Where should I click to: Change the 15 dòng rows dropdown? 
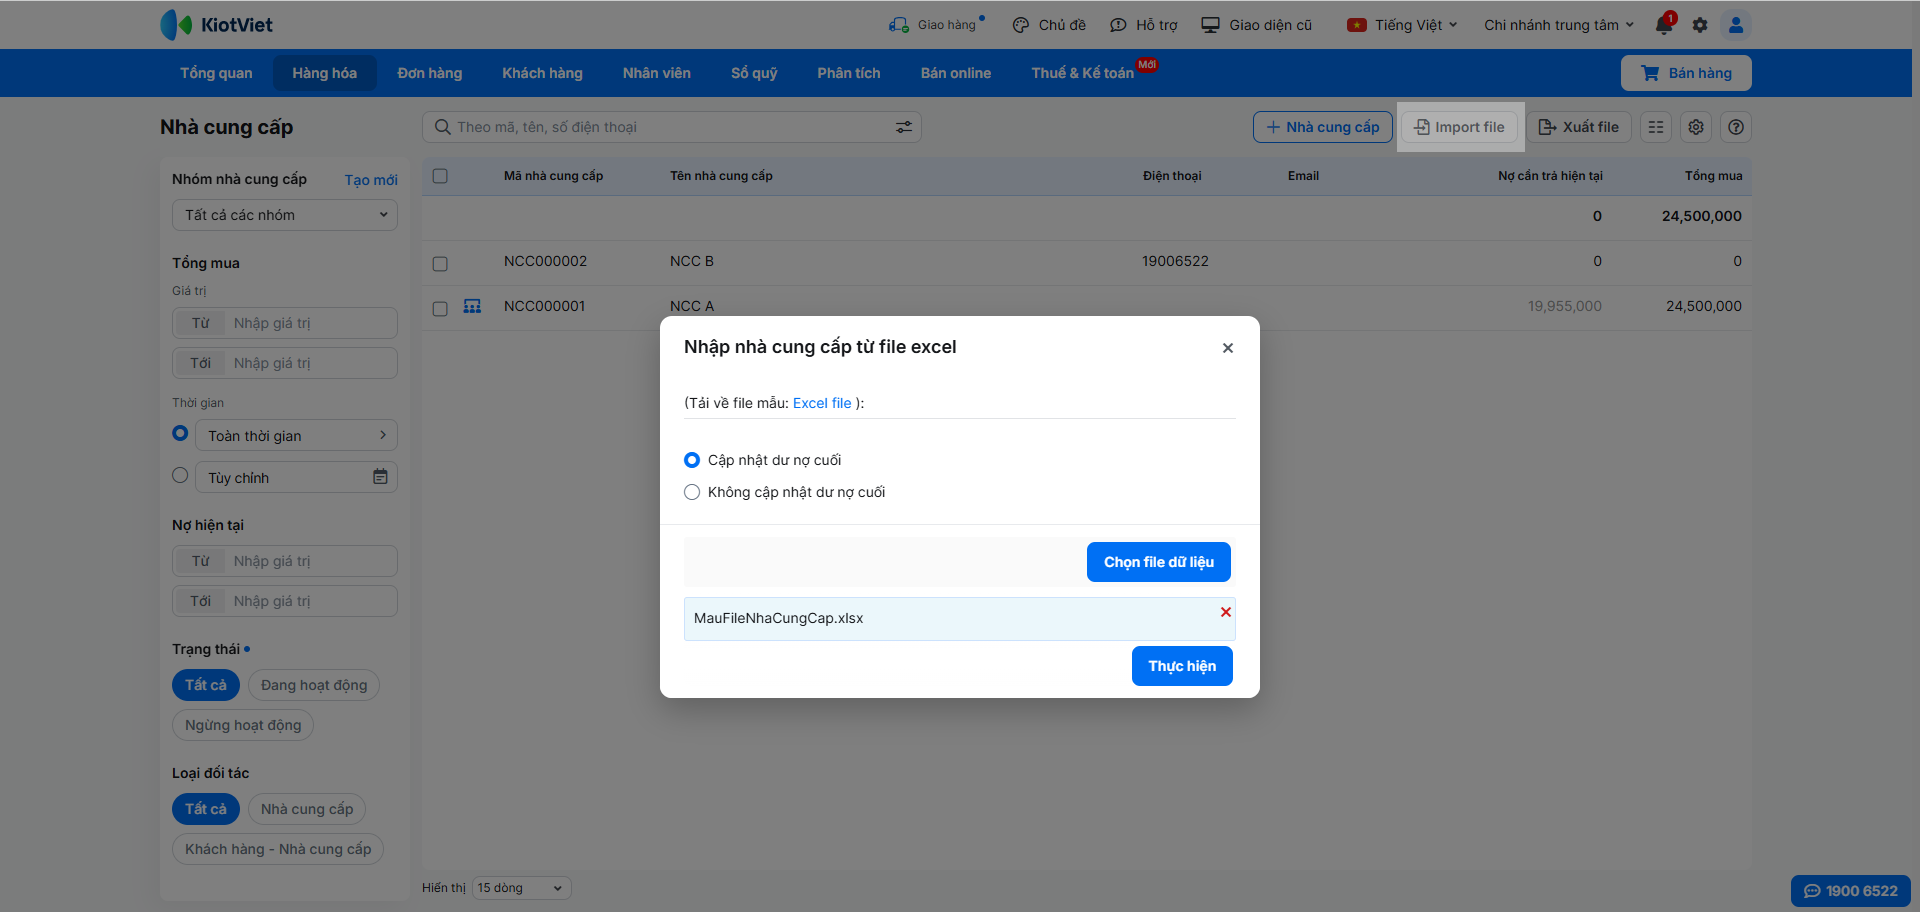click(521, 888)
